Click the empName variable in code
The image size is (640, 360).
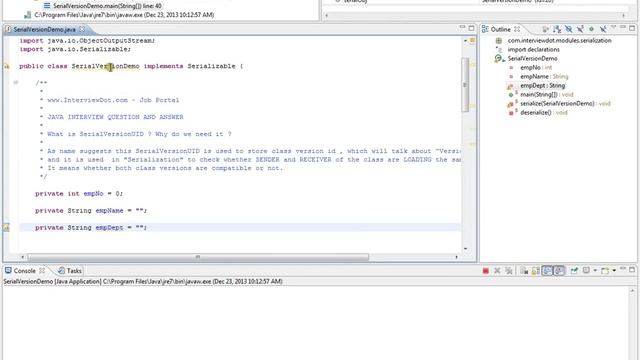tap(109, 211)
